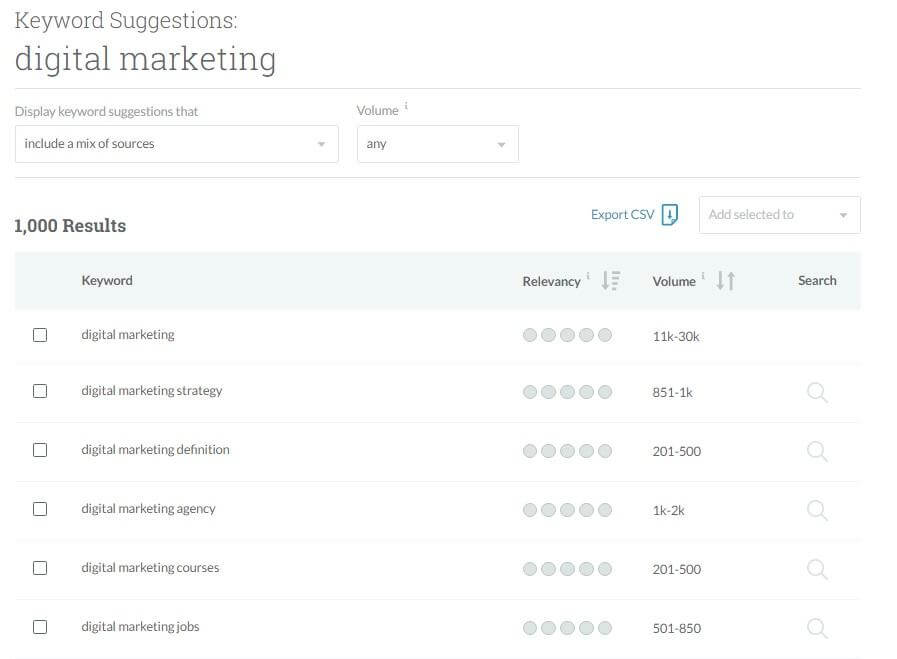Screen dimensions: 897x659
Task: Click info icon next to Volume filter label
Action: tap(406, 105)
